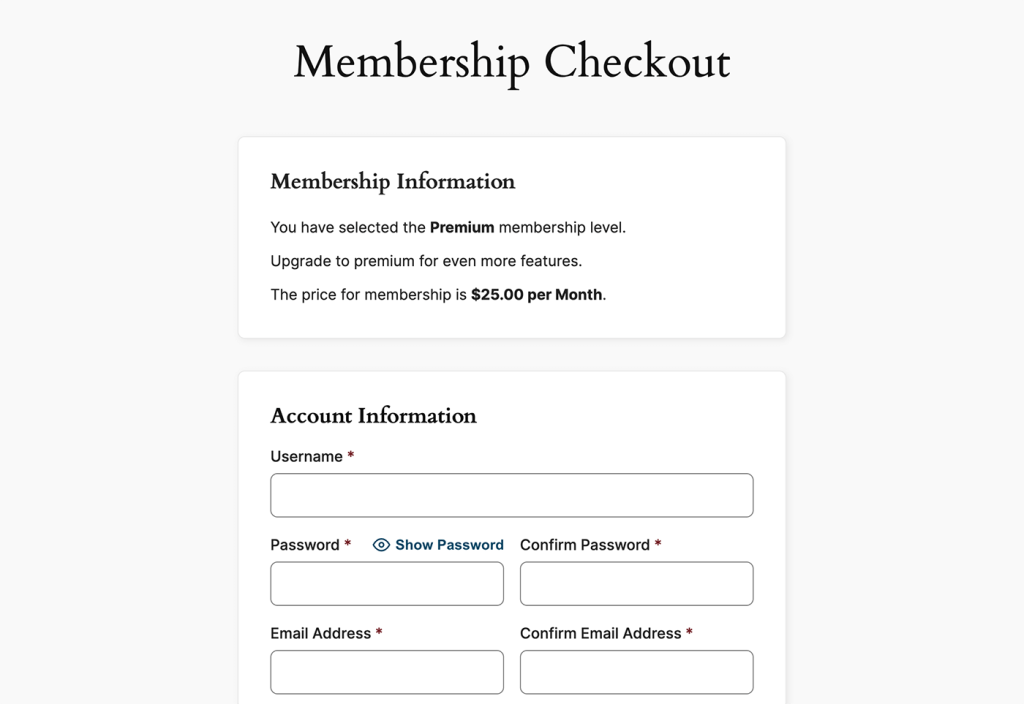Click the Account Information section heading
This screenshot has width=1024, height=704.
click(x=373, y=416)
